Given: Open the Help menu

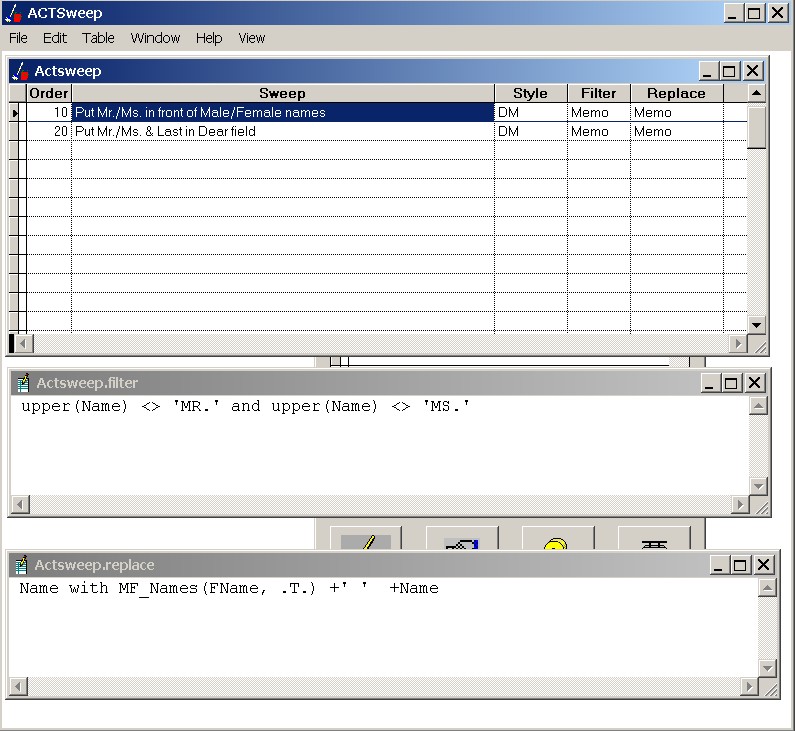Looking at the screenshot, I should coord(209,38).
